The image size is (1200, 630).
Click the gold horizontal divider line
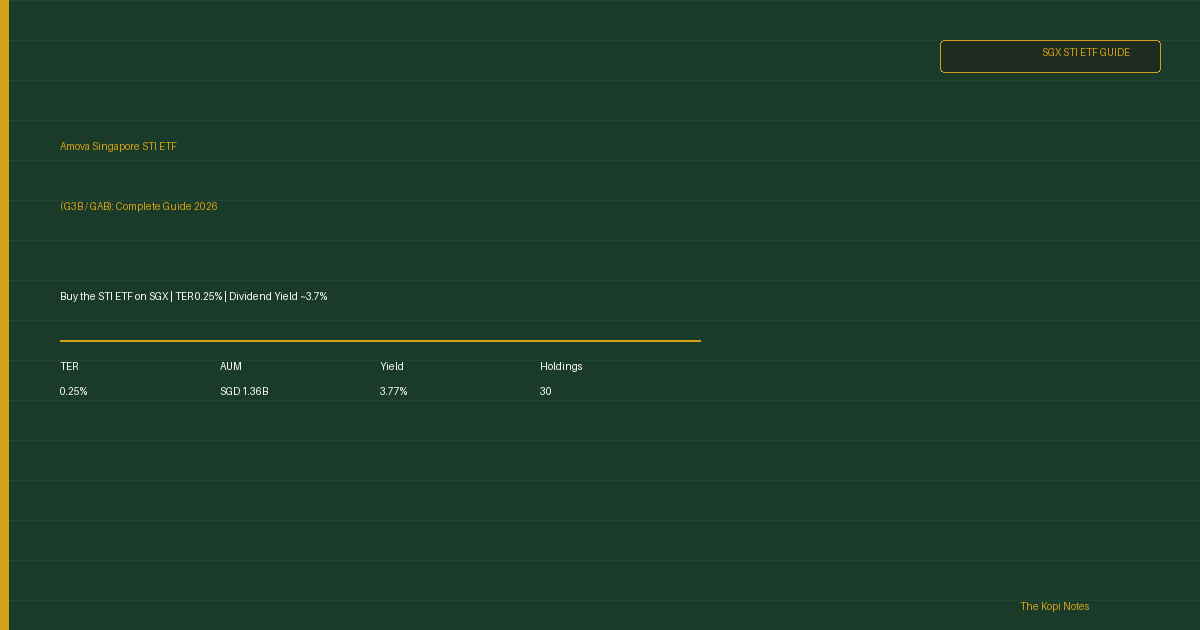tap(380, 341)
